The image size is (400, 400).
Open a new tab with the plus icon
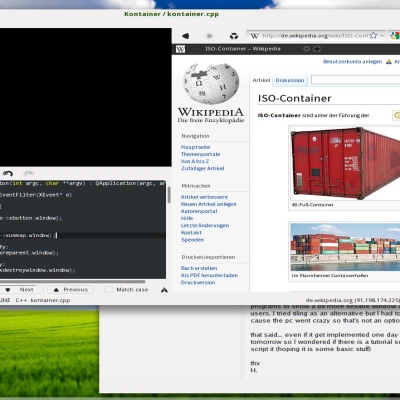317,49
